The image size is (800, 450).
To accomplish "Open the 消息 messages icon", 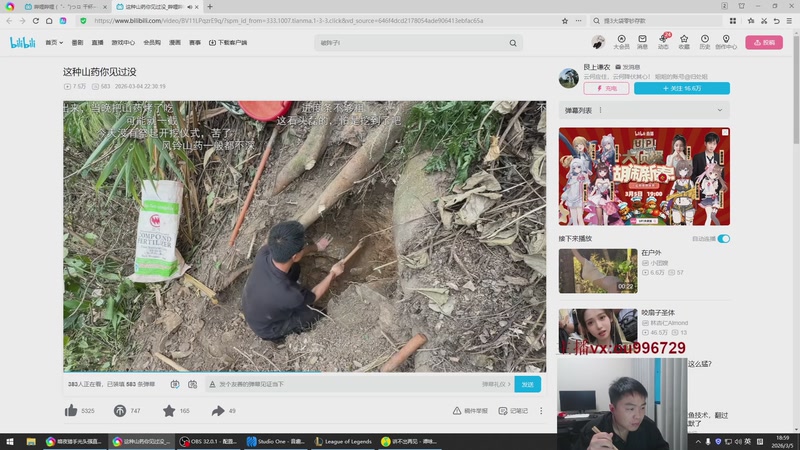I will [642, 42].
